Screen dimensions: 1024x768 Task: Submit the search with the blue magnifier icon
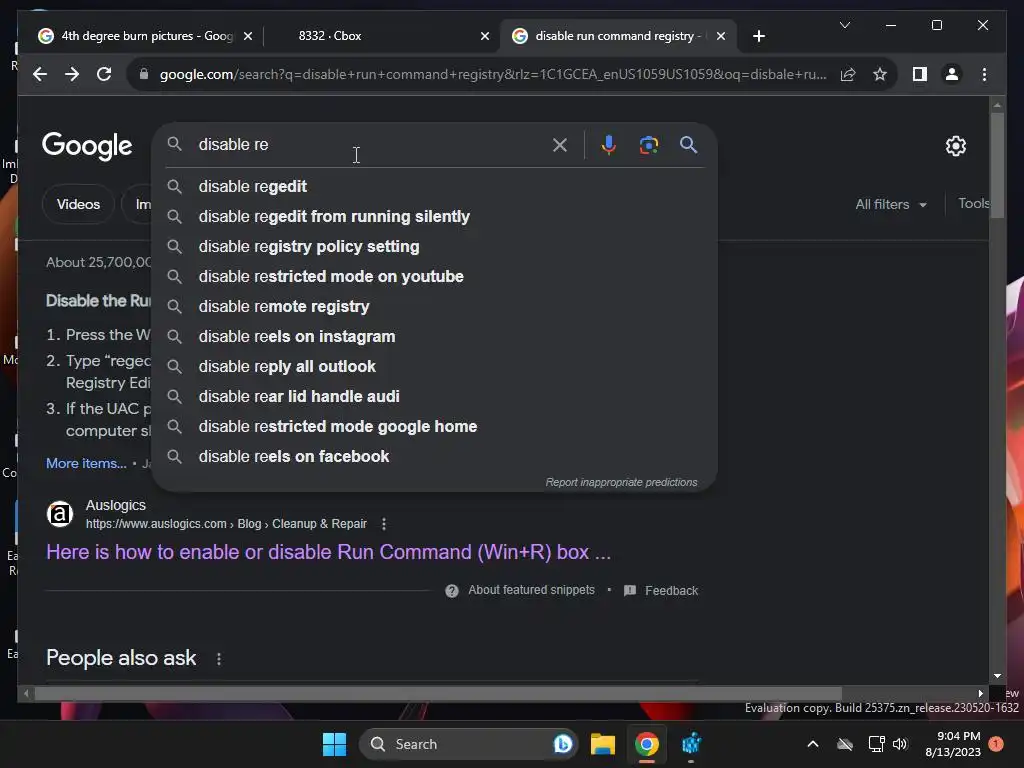tap(688, 145)
